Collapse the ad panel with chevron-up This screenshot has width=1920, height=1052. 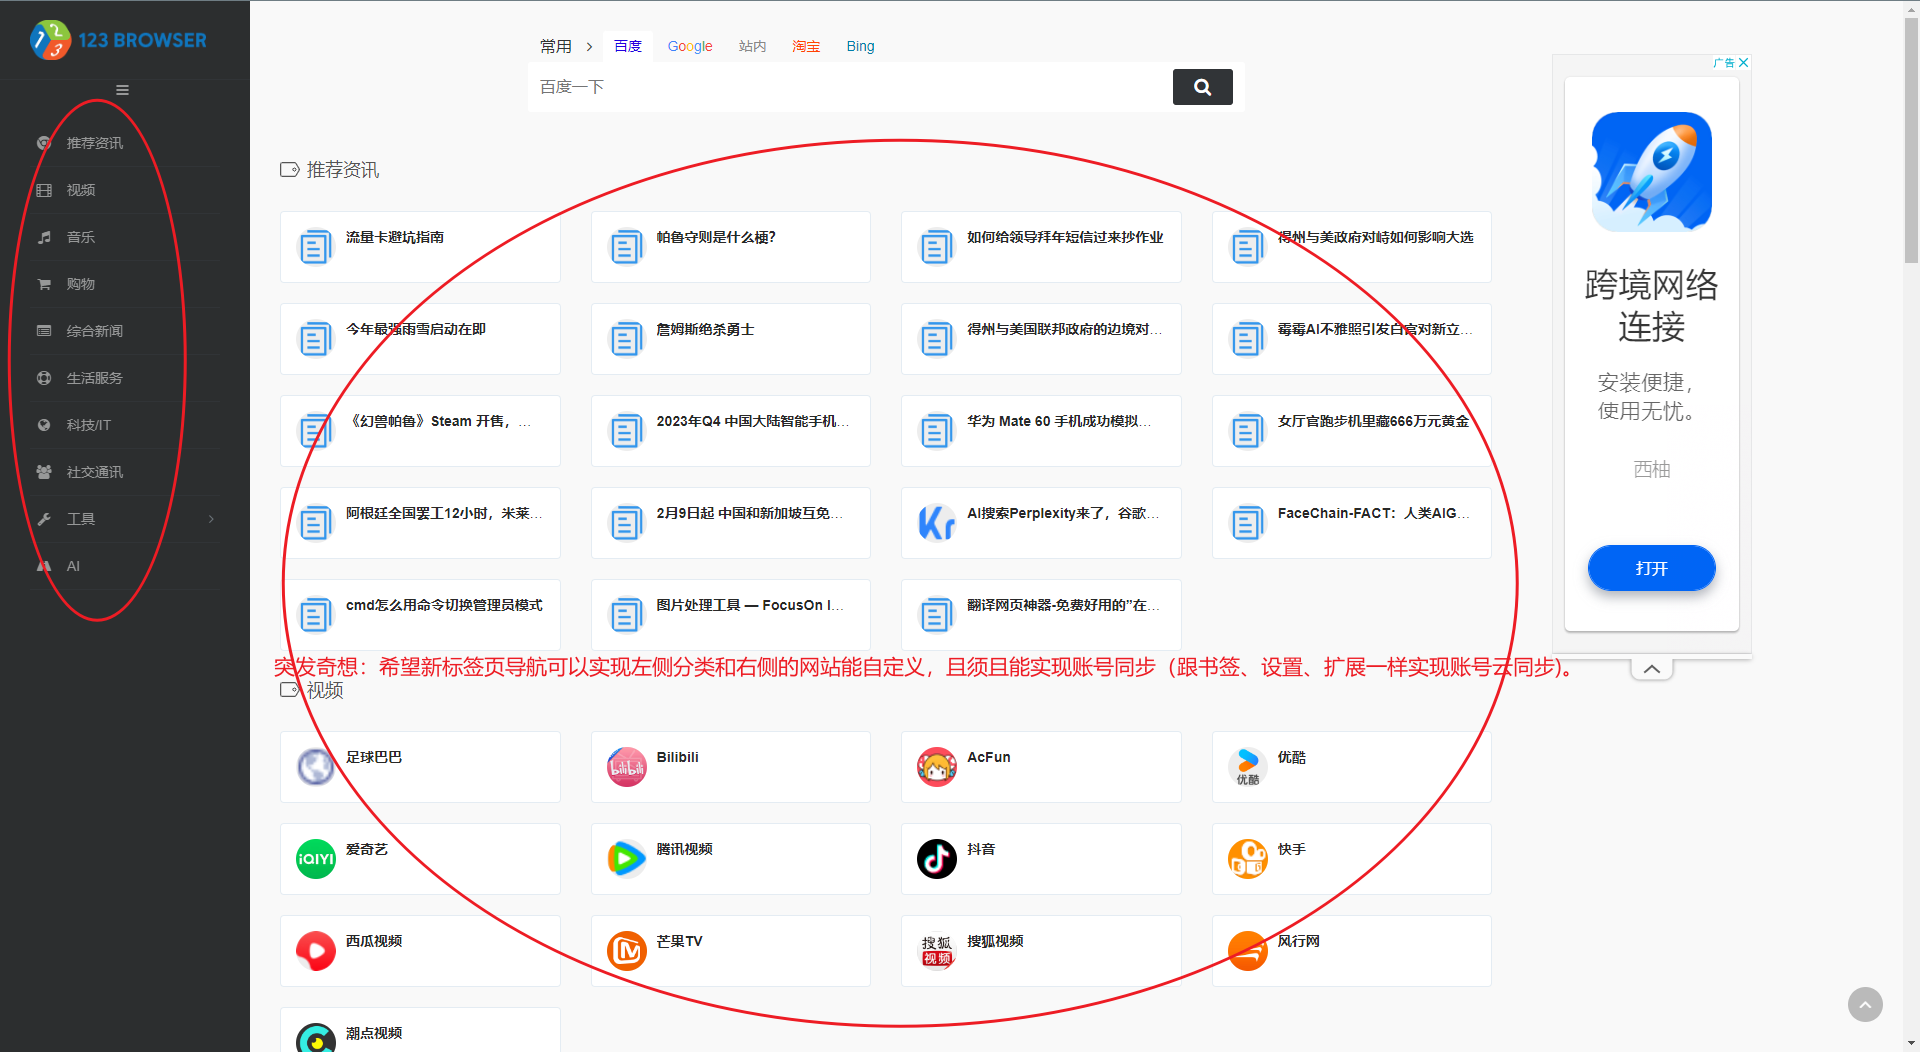coord(1652,669)
